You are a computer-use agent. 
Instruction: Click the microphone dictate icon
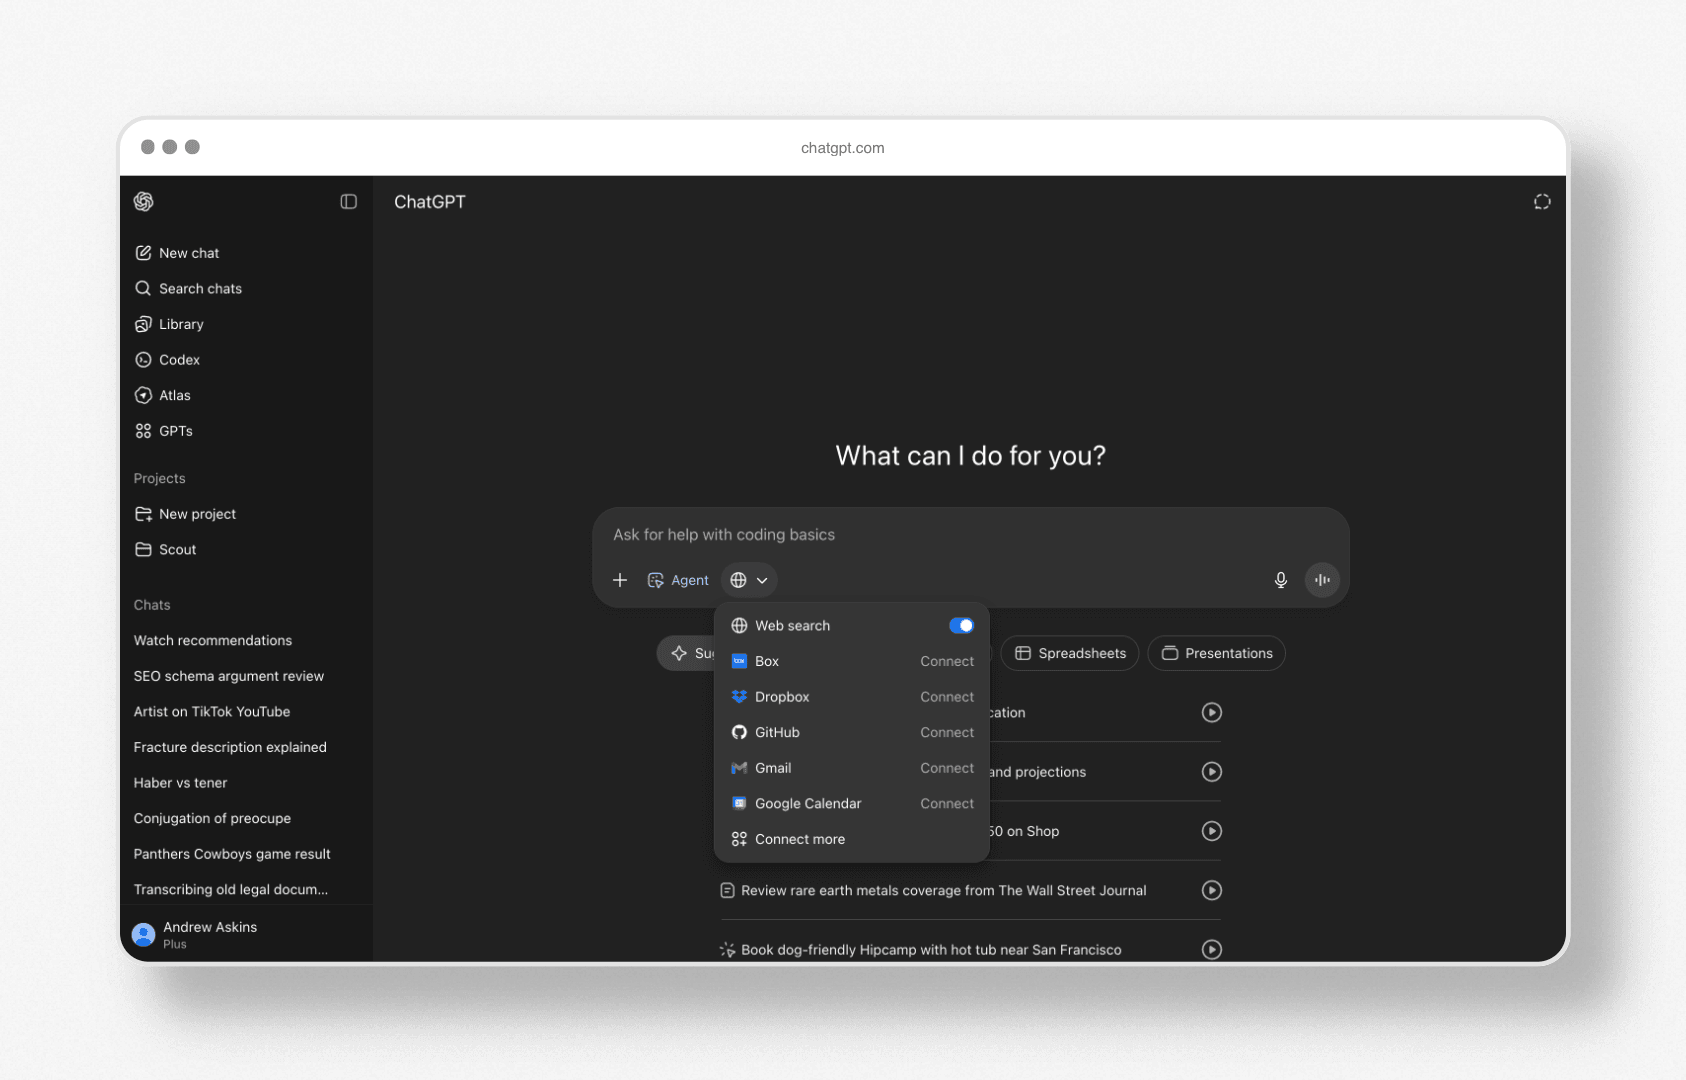[x=1281, y=580]
